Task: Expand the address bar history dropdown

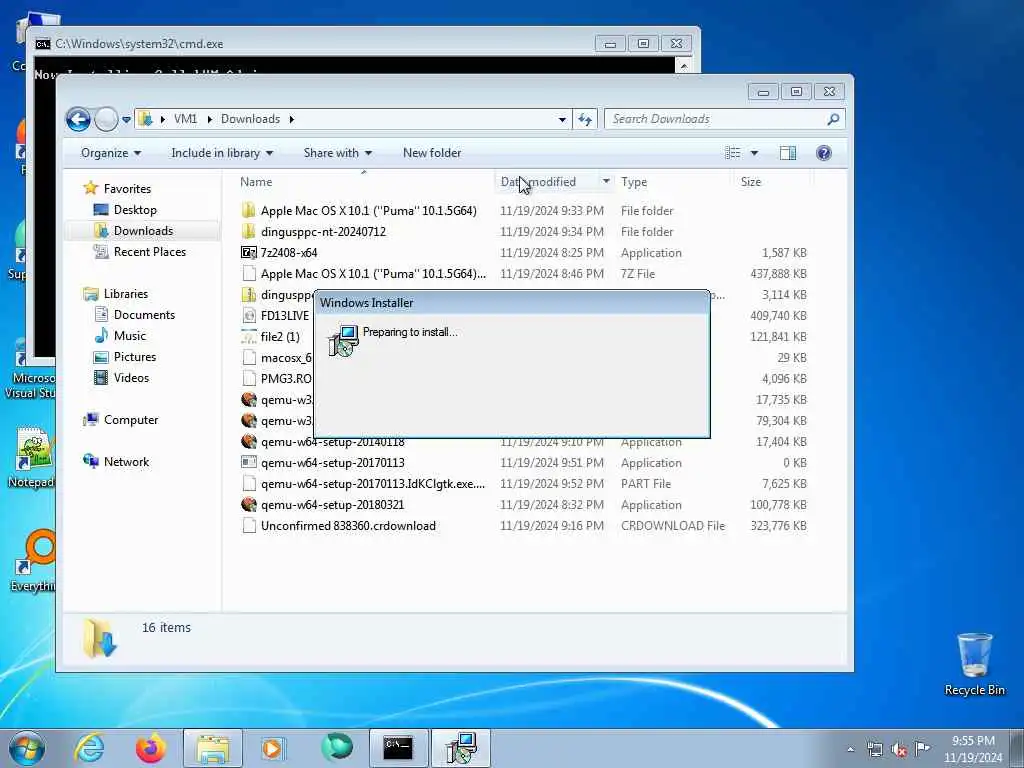Action: [562, 120]
